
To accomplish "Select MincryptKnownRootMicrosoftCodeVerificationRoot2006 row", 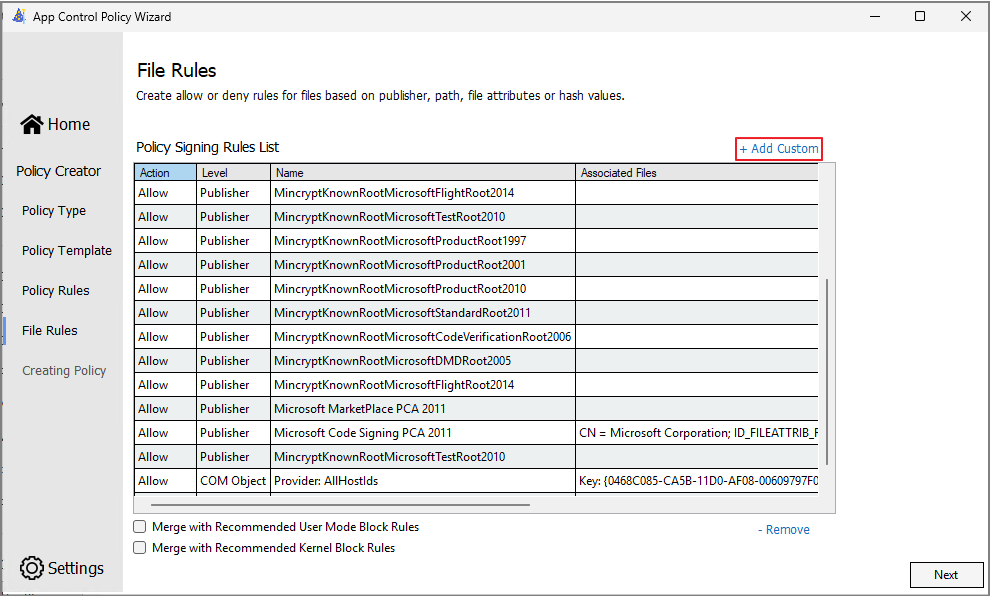I will click(x=476, y=337).
